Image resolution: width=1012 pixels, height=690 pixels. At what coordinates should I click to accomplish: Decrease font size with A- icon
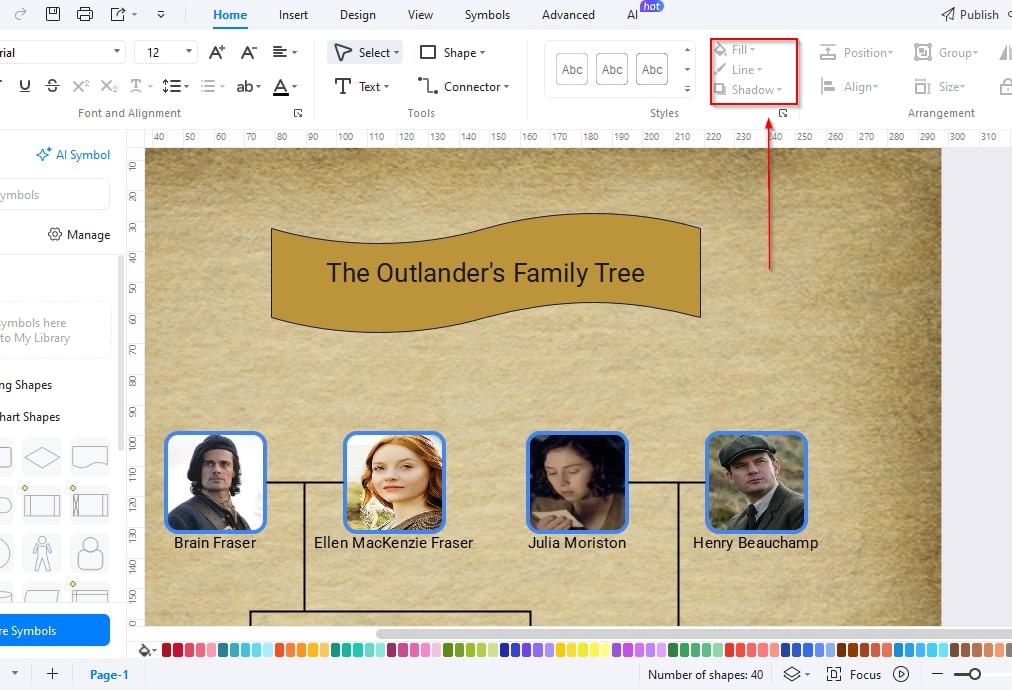248,52
